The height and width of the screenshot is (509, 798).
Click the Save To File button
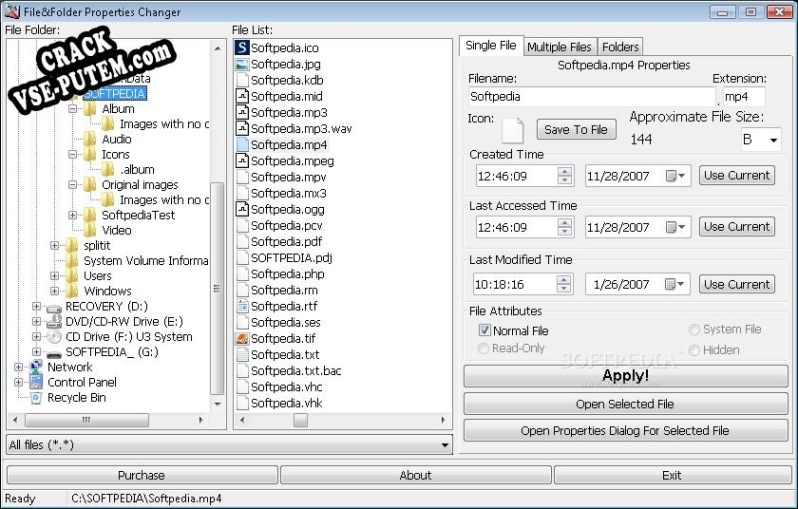coord(576,130)
